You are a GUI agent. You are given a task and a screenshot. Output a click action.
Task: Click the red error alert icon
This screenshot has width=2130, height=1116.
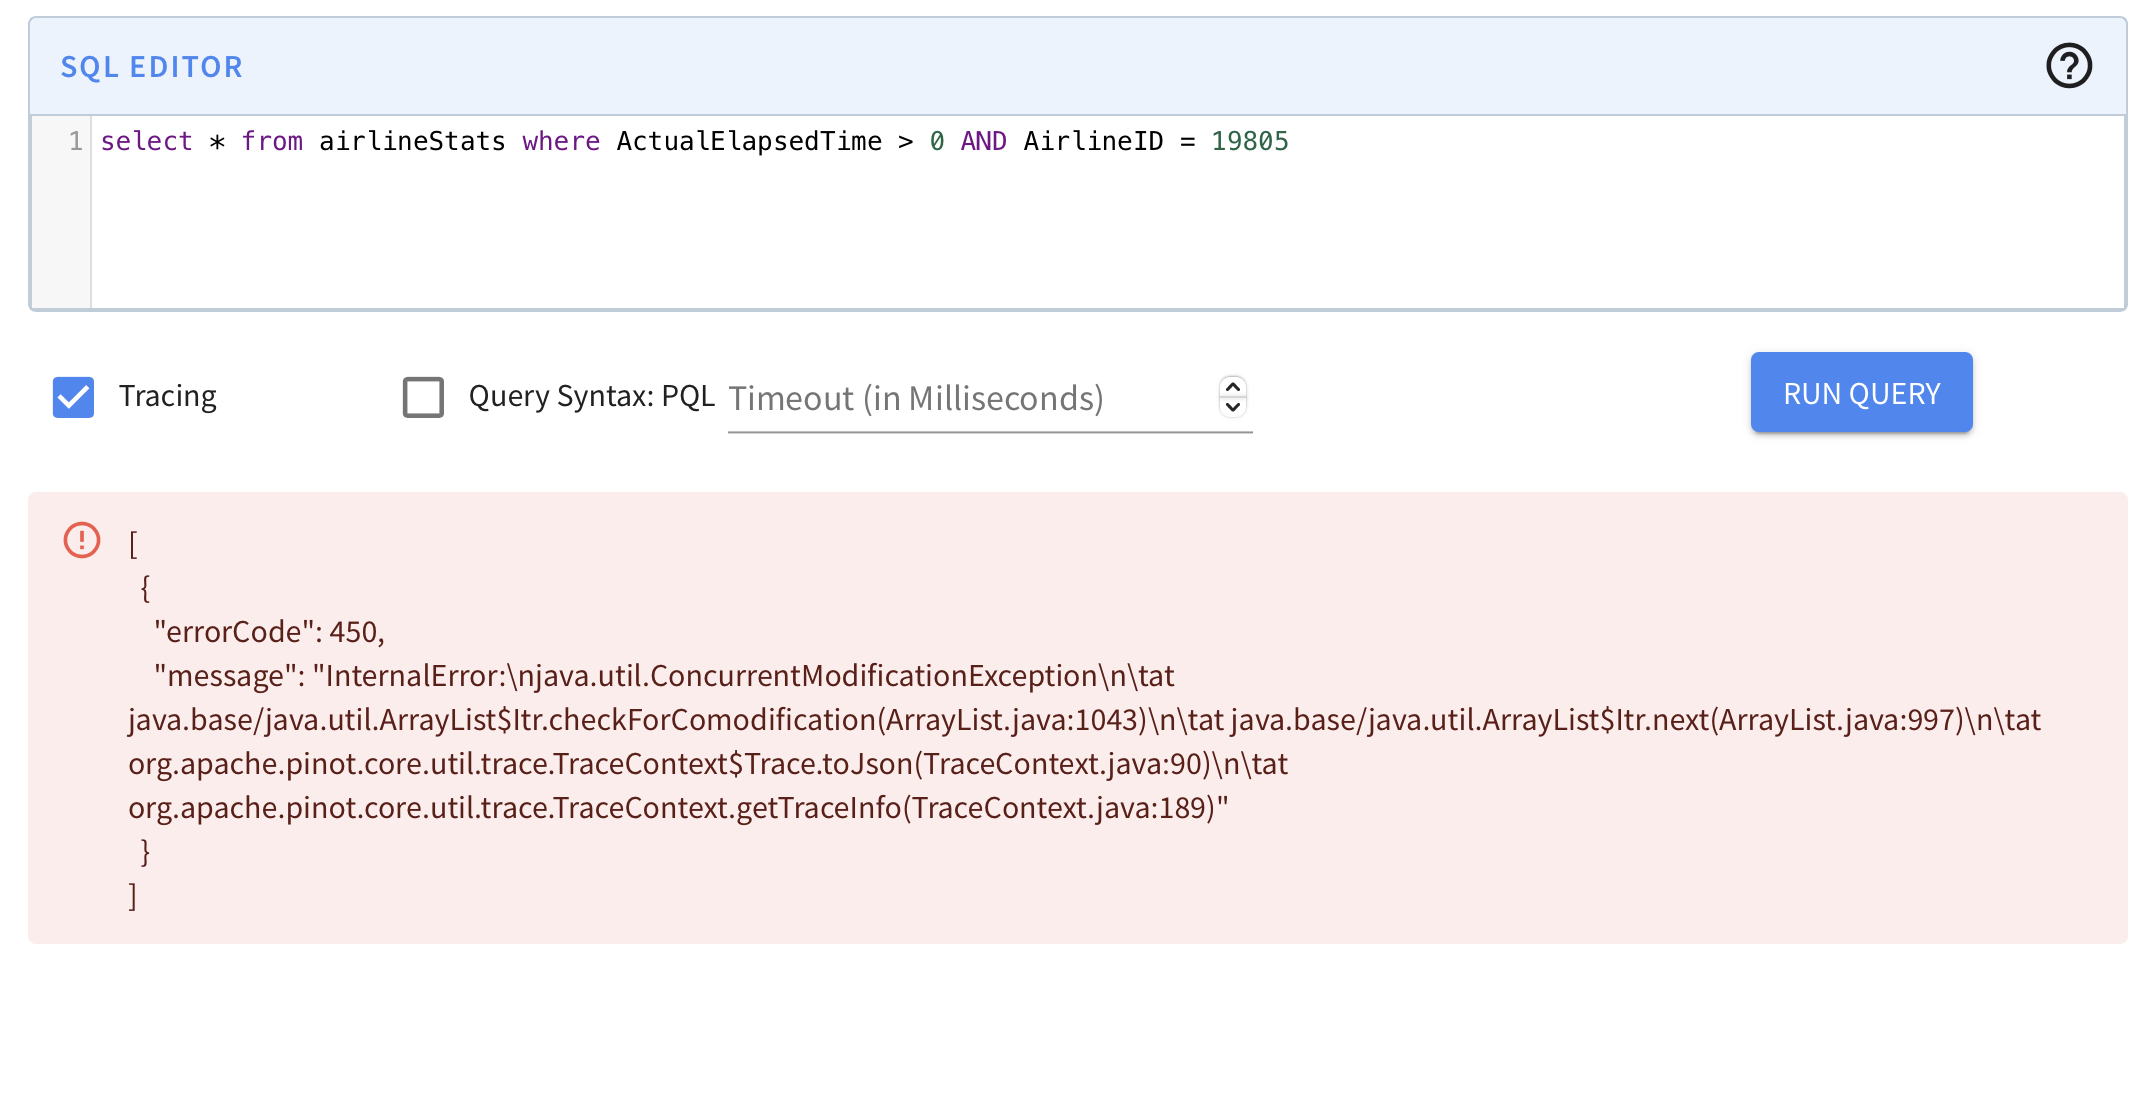click(x=82, y=540)
